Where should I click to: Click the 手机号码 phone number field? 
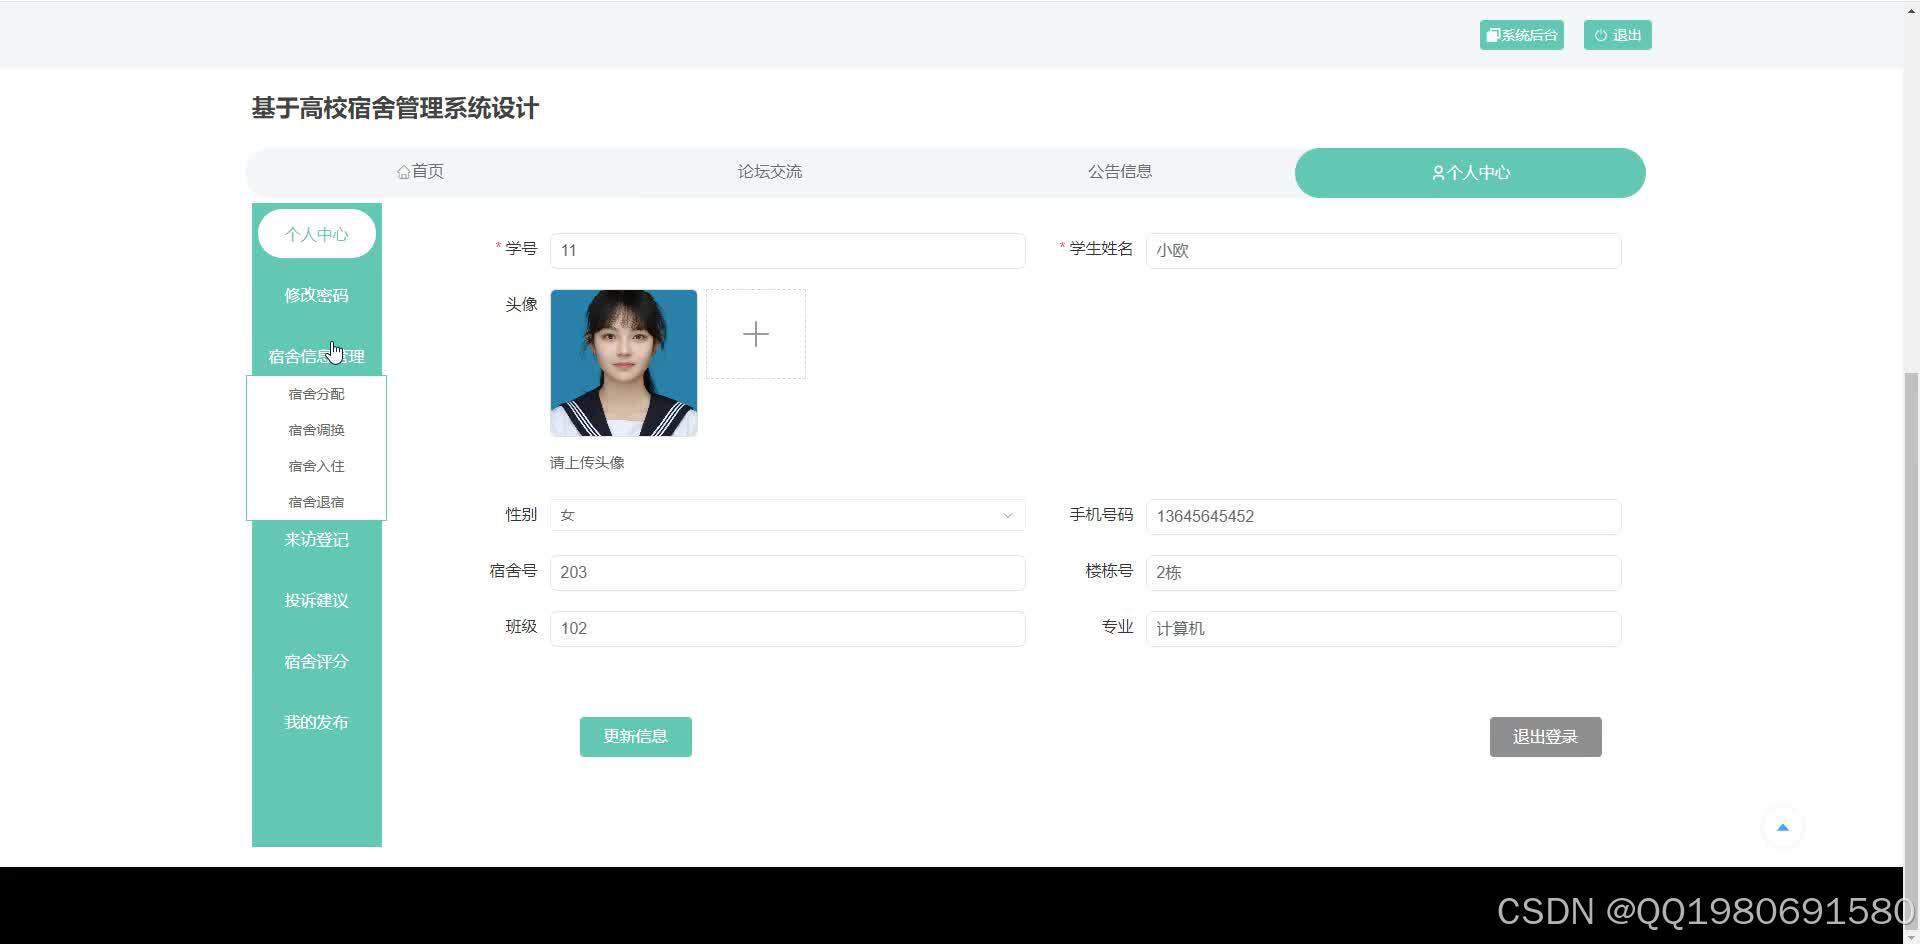click(x=1382, y=516)
